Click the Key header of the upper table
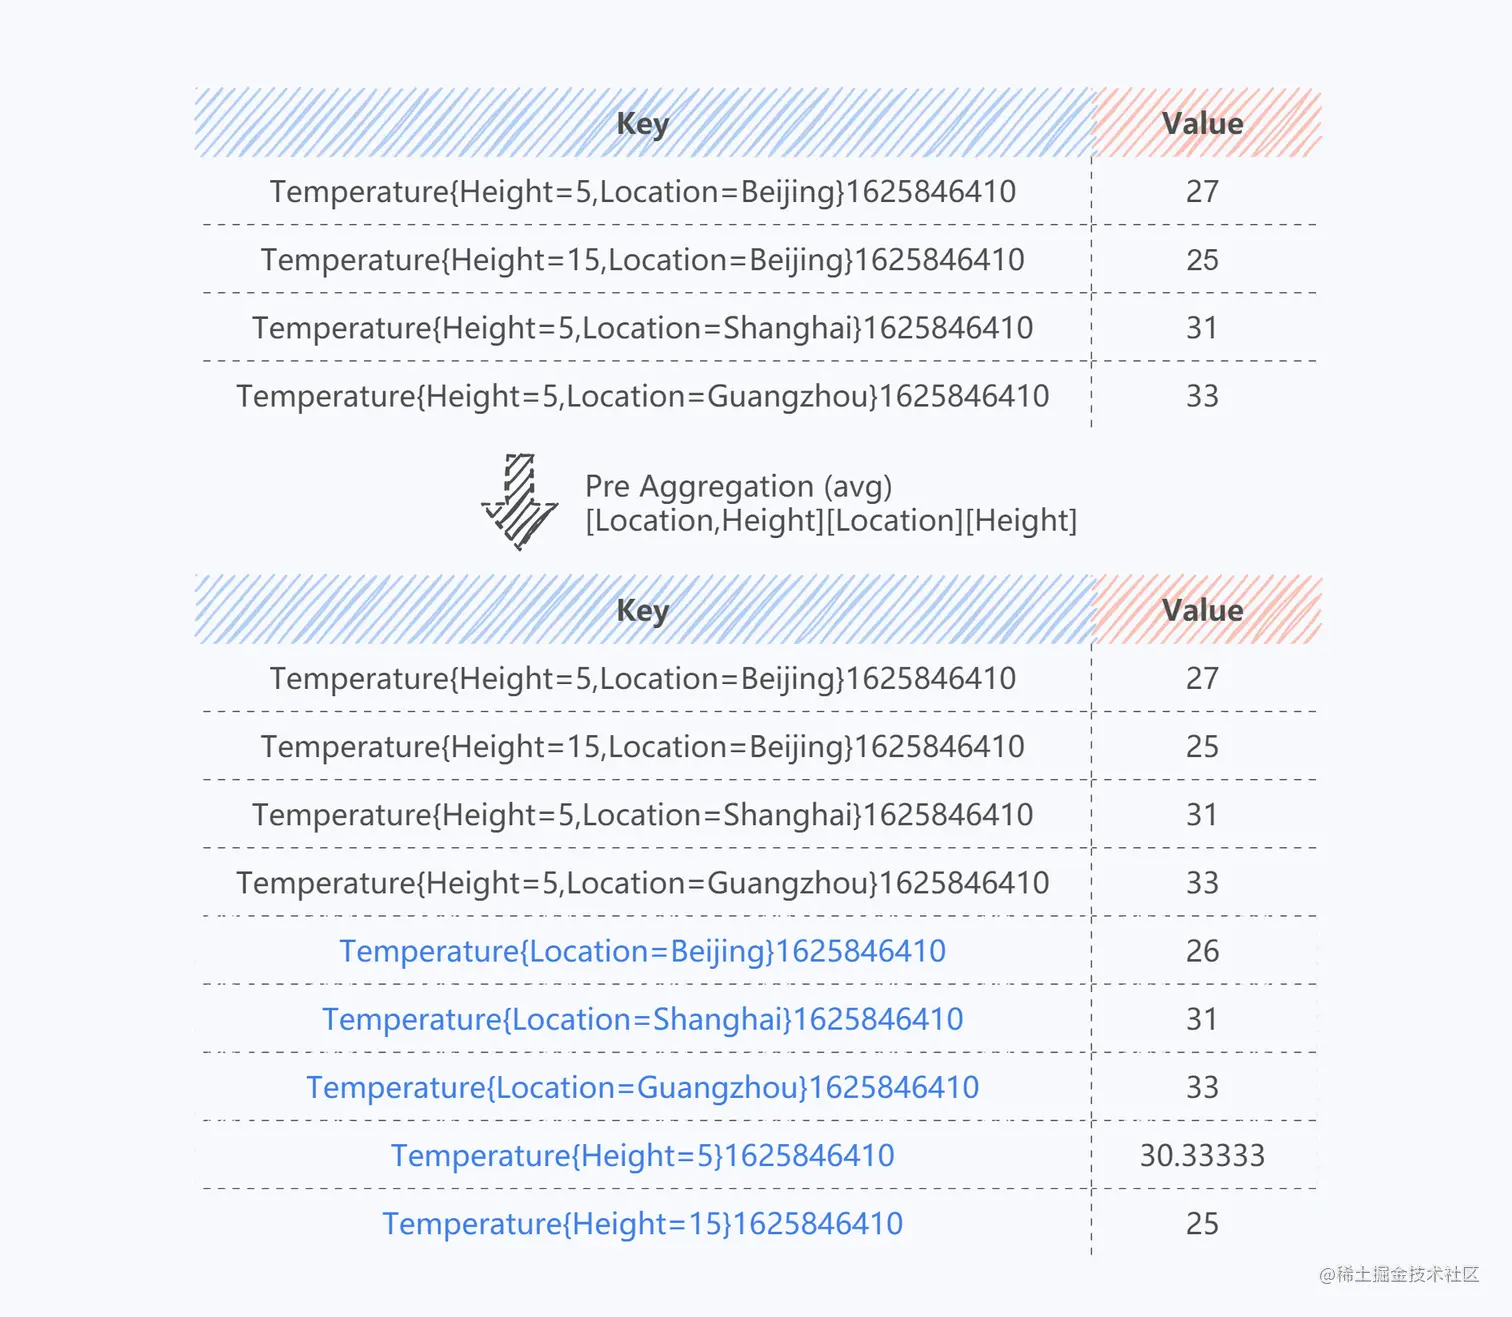 tap(642, 123)
